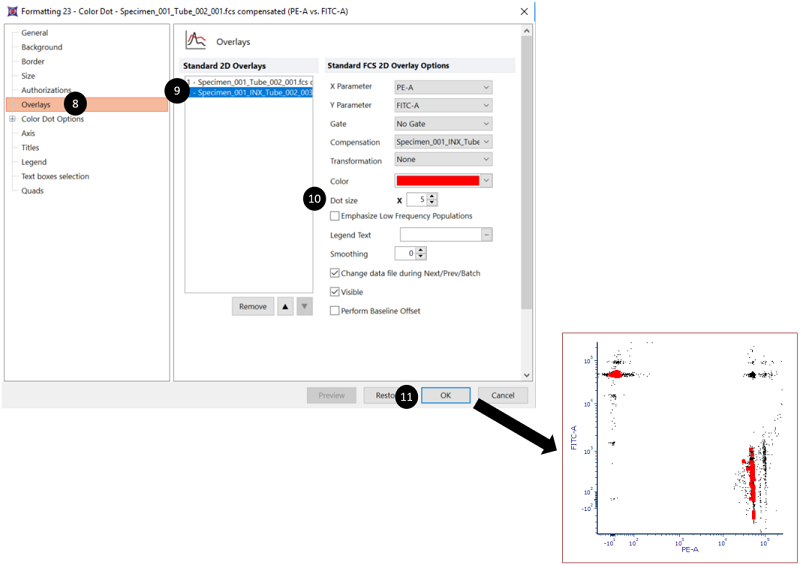Open the Y Parameter dropdown

tap(443, 105)
